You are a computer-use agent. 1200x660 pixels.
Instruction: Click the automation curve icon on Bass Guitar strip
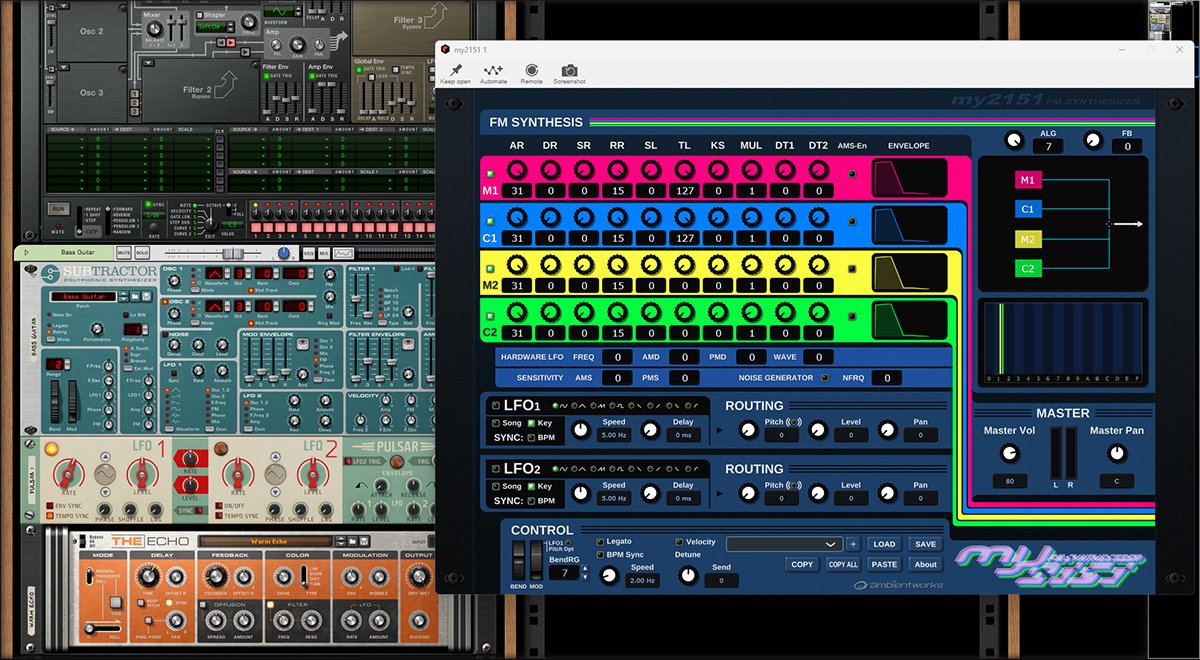click(343, 254)
